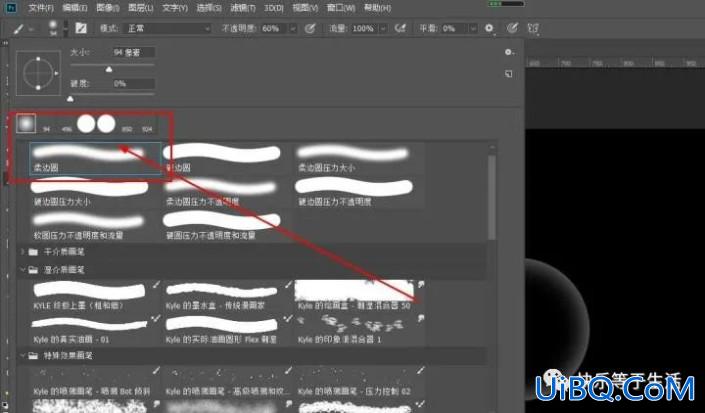Open the 滤镜(T) menu
Image resolution: width=705 pixels, height=413 pixels.
(243, 8)
